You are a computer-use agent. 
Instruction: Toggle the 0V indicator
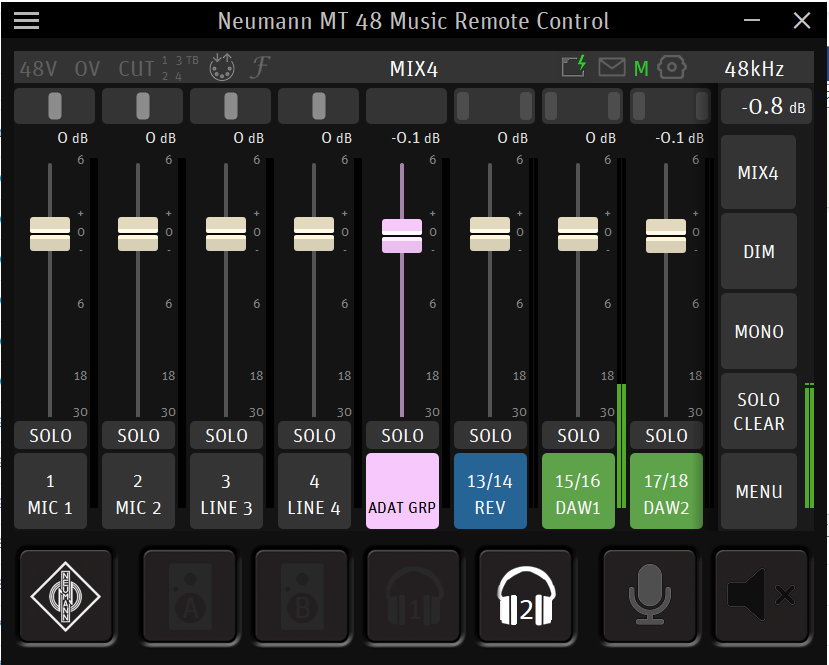point(87,69)
